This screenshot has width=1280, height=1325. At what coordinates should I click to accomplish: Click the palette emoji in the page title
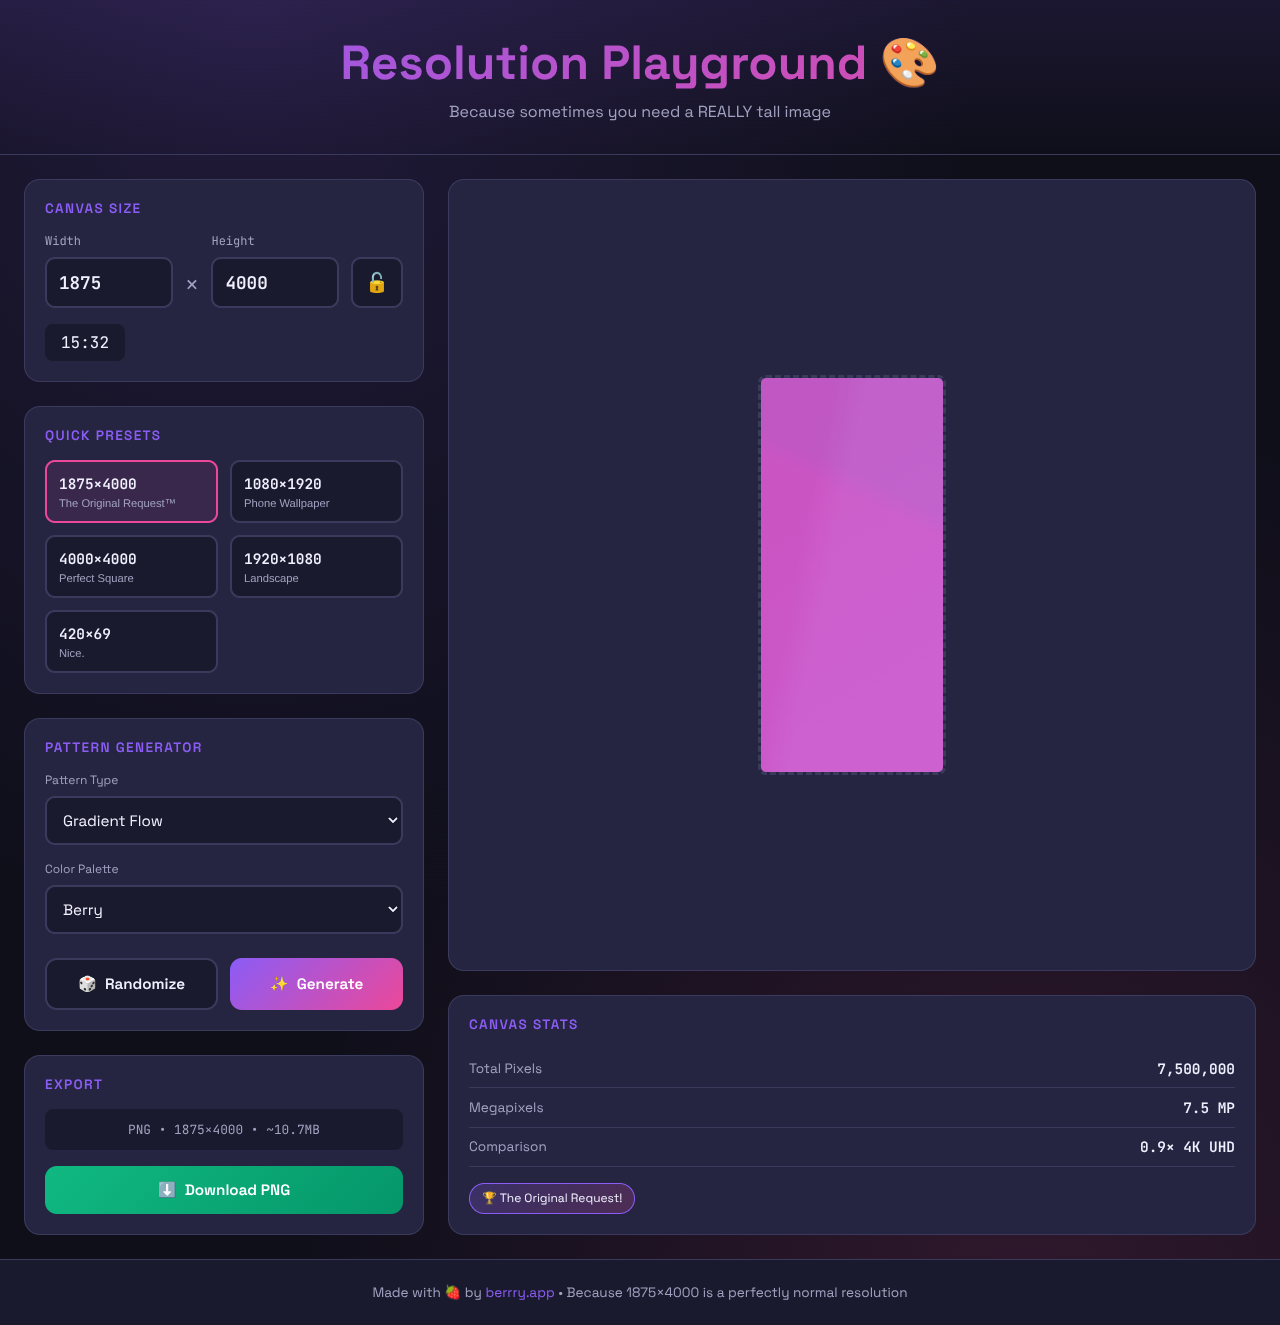pos(909,62)
